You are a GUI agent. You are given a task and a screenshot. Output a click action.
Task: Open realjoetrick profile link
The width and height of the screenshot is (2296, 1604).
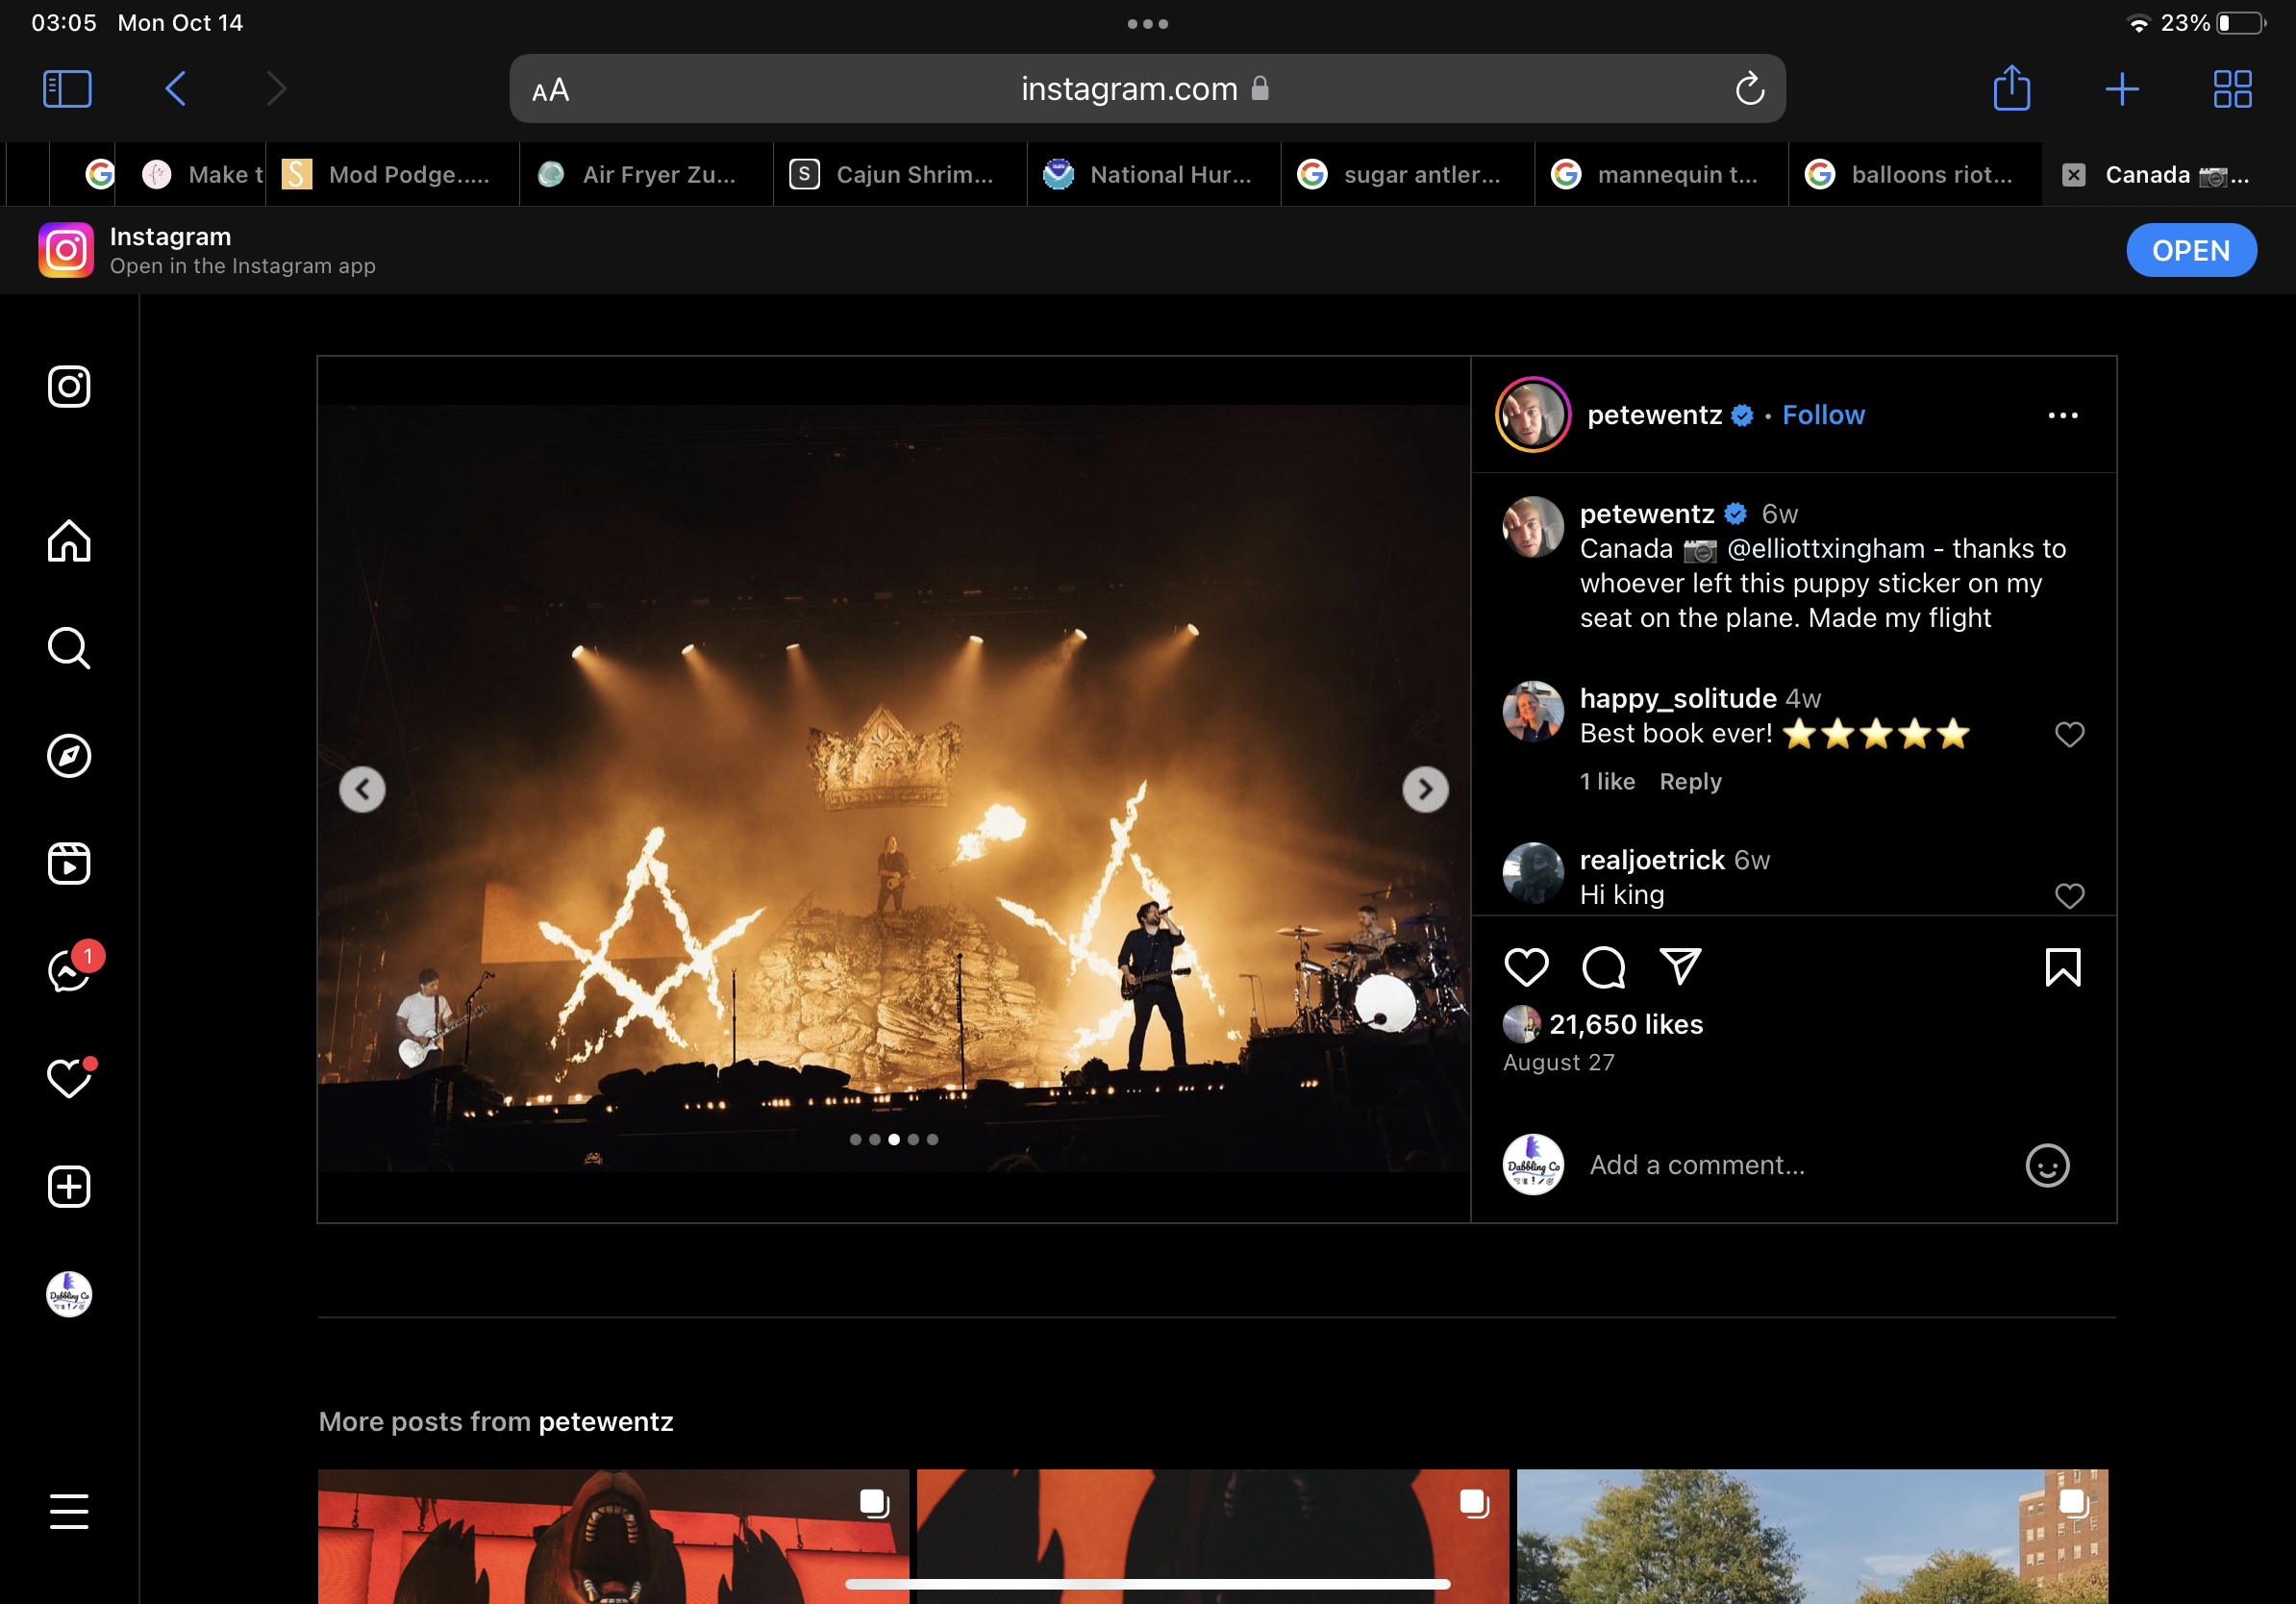pyautogui.click(x=1652, y=860)
